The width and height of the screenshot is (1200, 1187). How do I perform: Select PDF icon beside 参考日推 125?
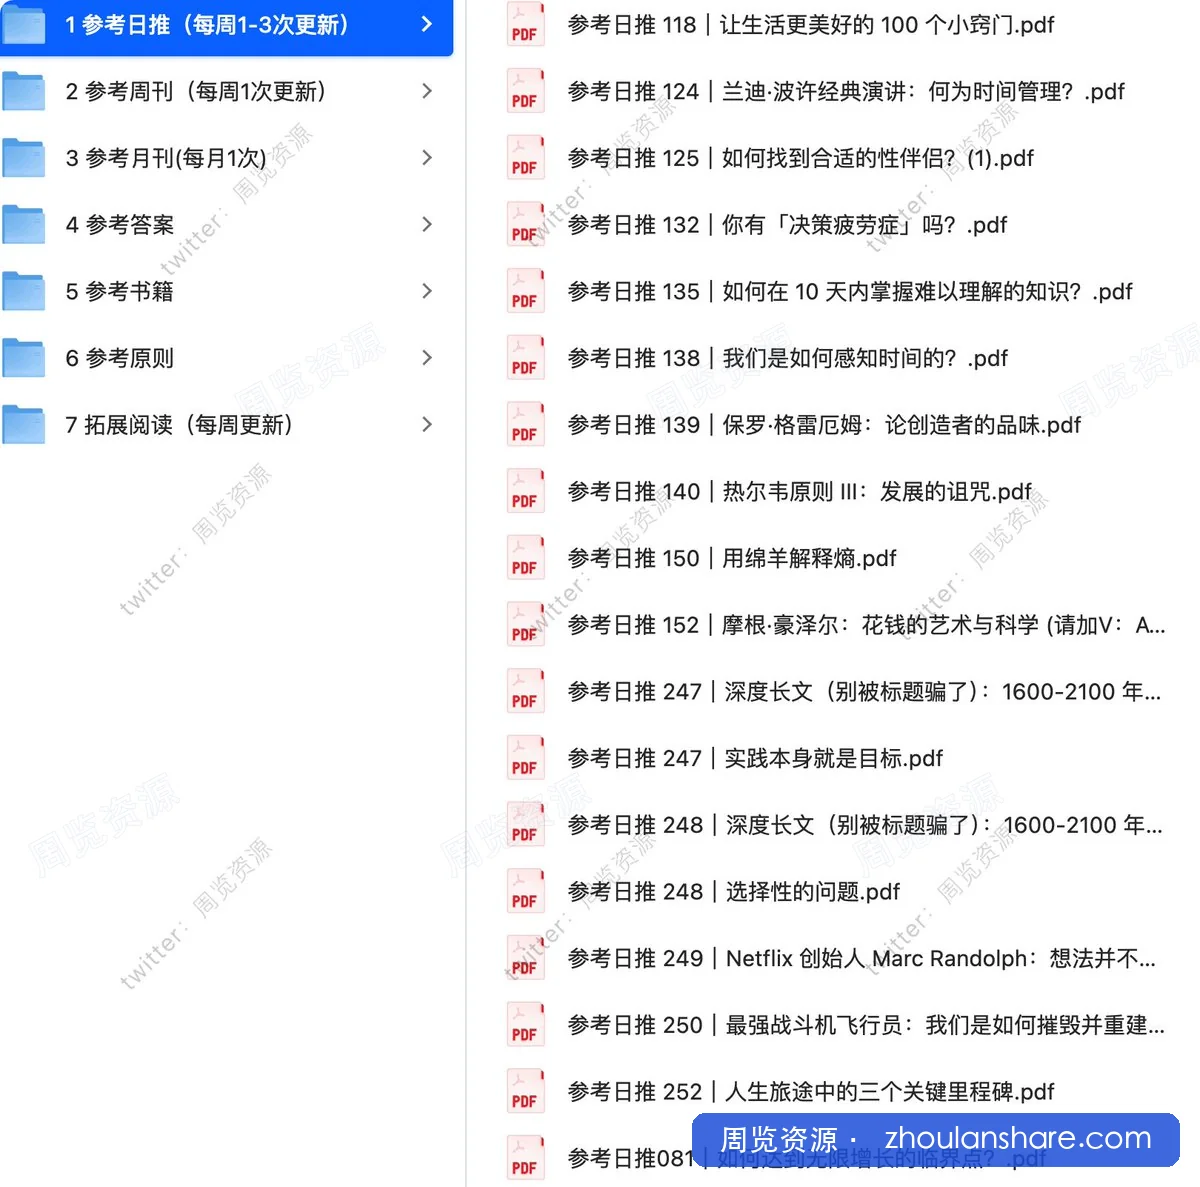tap(526, 158)
